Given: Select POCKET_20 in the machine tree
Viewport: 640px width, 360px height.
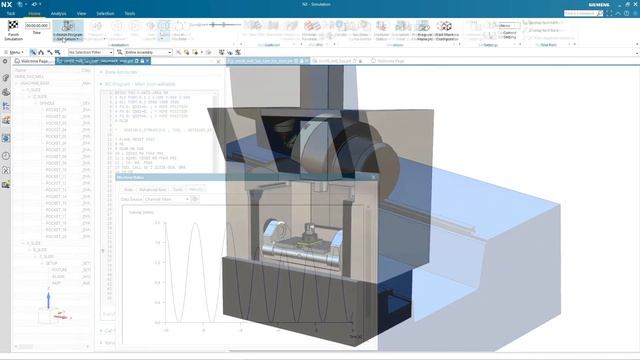Looking at the screenshot, I should click(x=56, y=236).
